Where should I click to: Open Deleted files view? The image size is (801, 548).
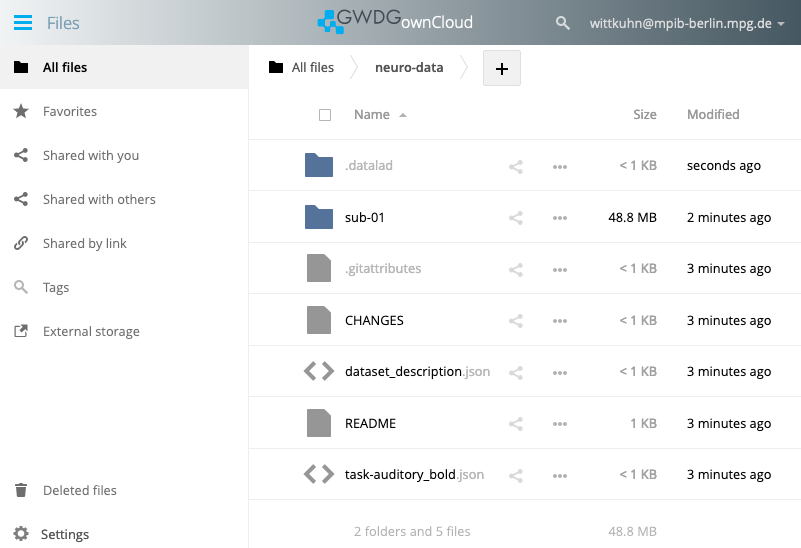[x=79, y=490]
